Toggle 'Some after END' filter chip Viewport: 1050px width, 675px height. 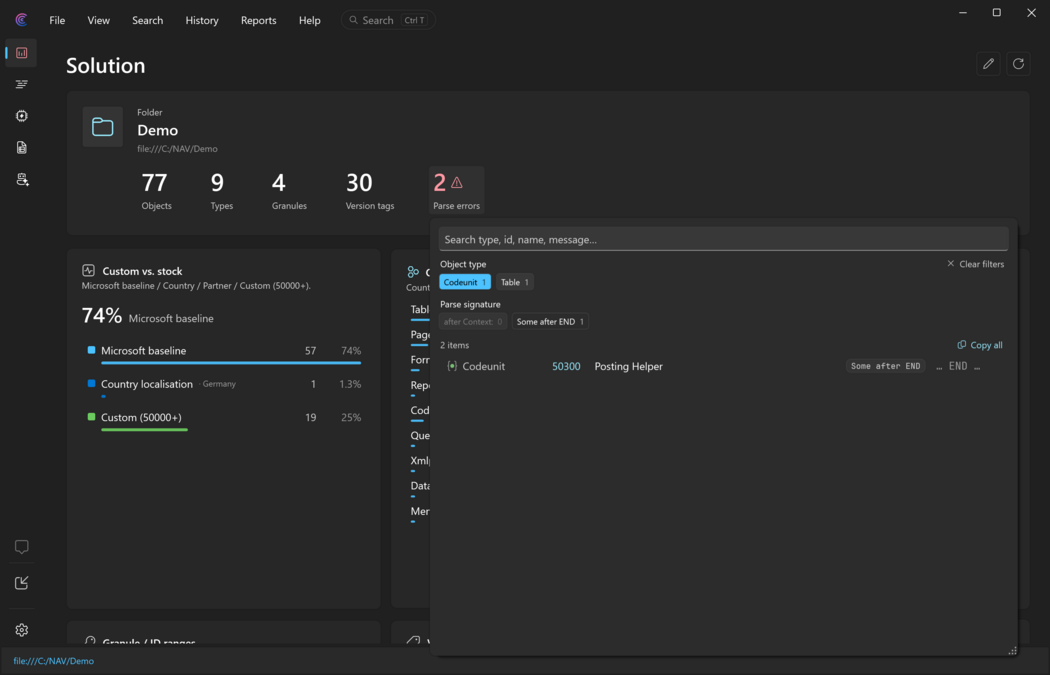click(550, 321)
